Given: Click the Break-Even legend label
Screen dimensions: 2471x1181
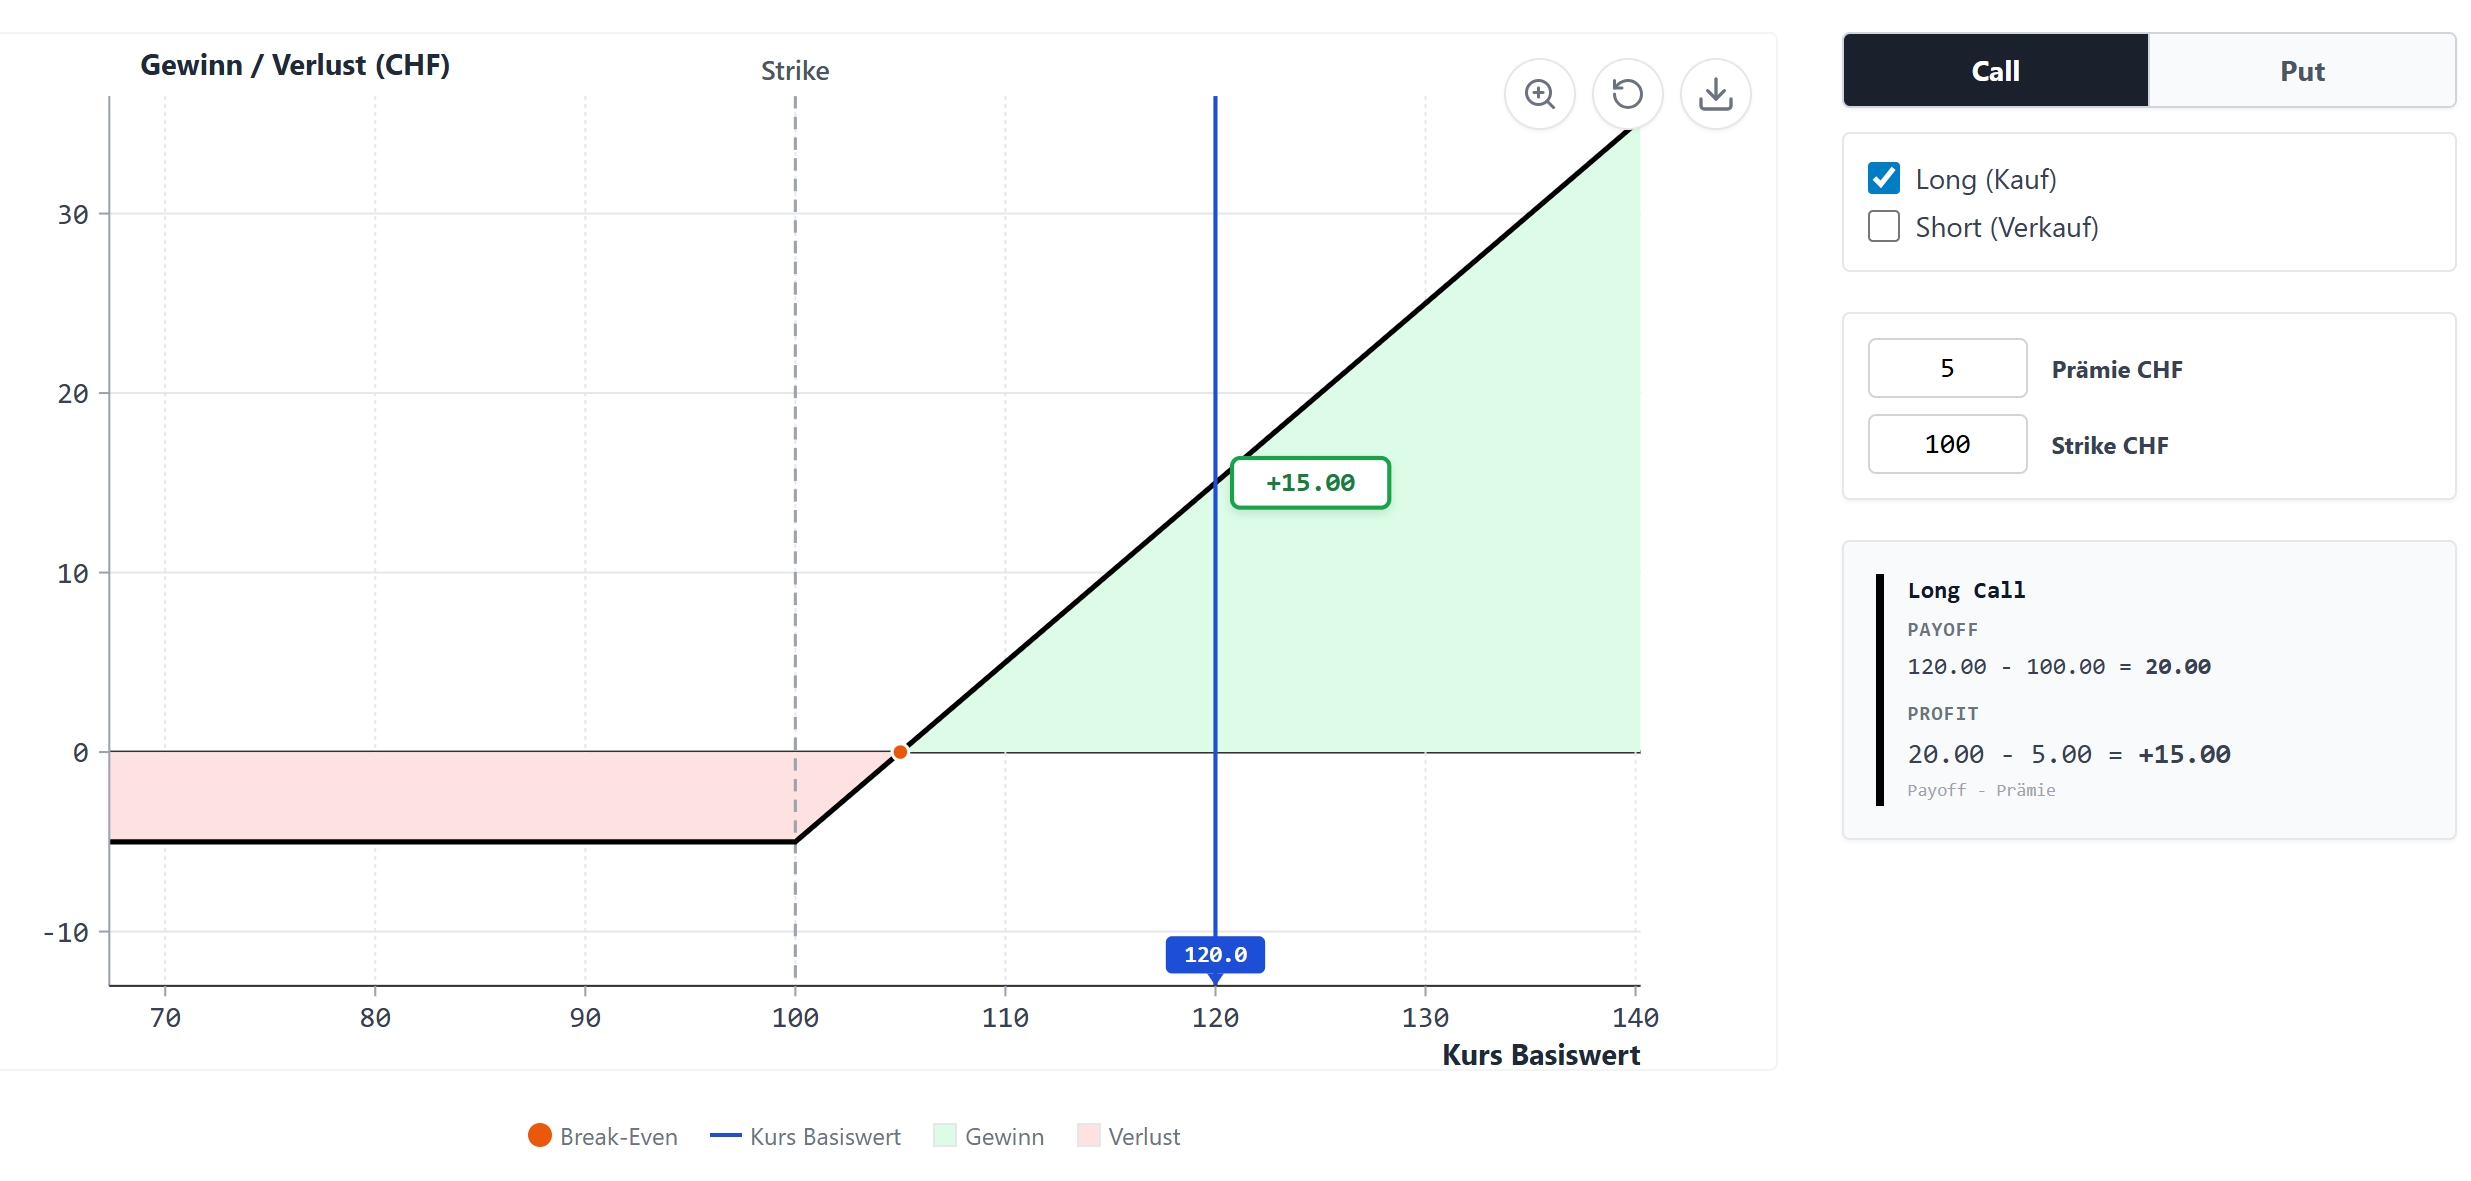Looking at the screenshot, I should click(618, 1136).
